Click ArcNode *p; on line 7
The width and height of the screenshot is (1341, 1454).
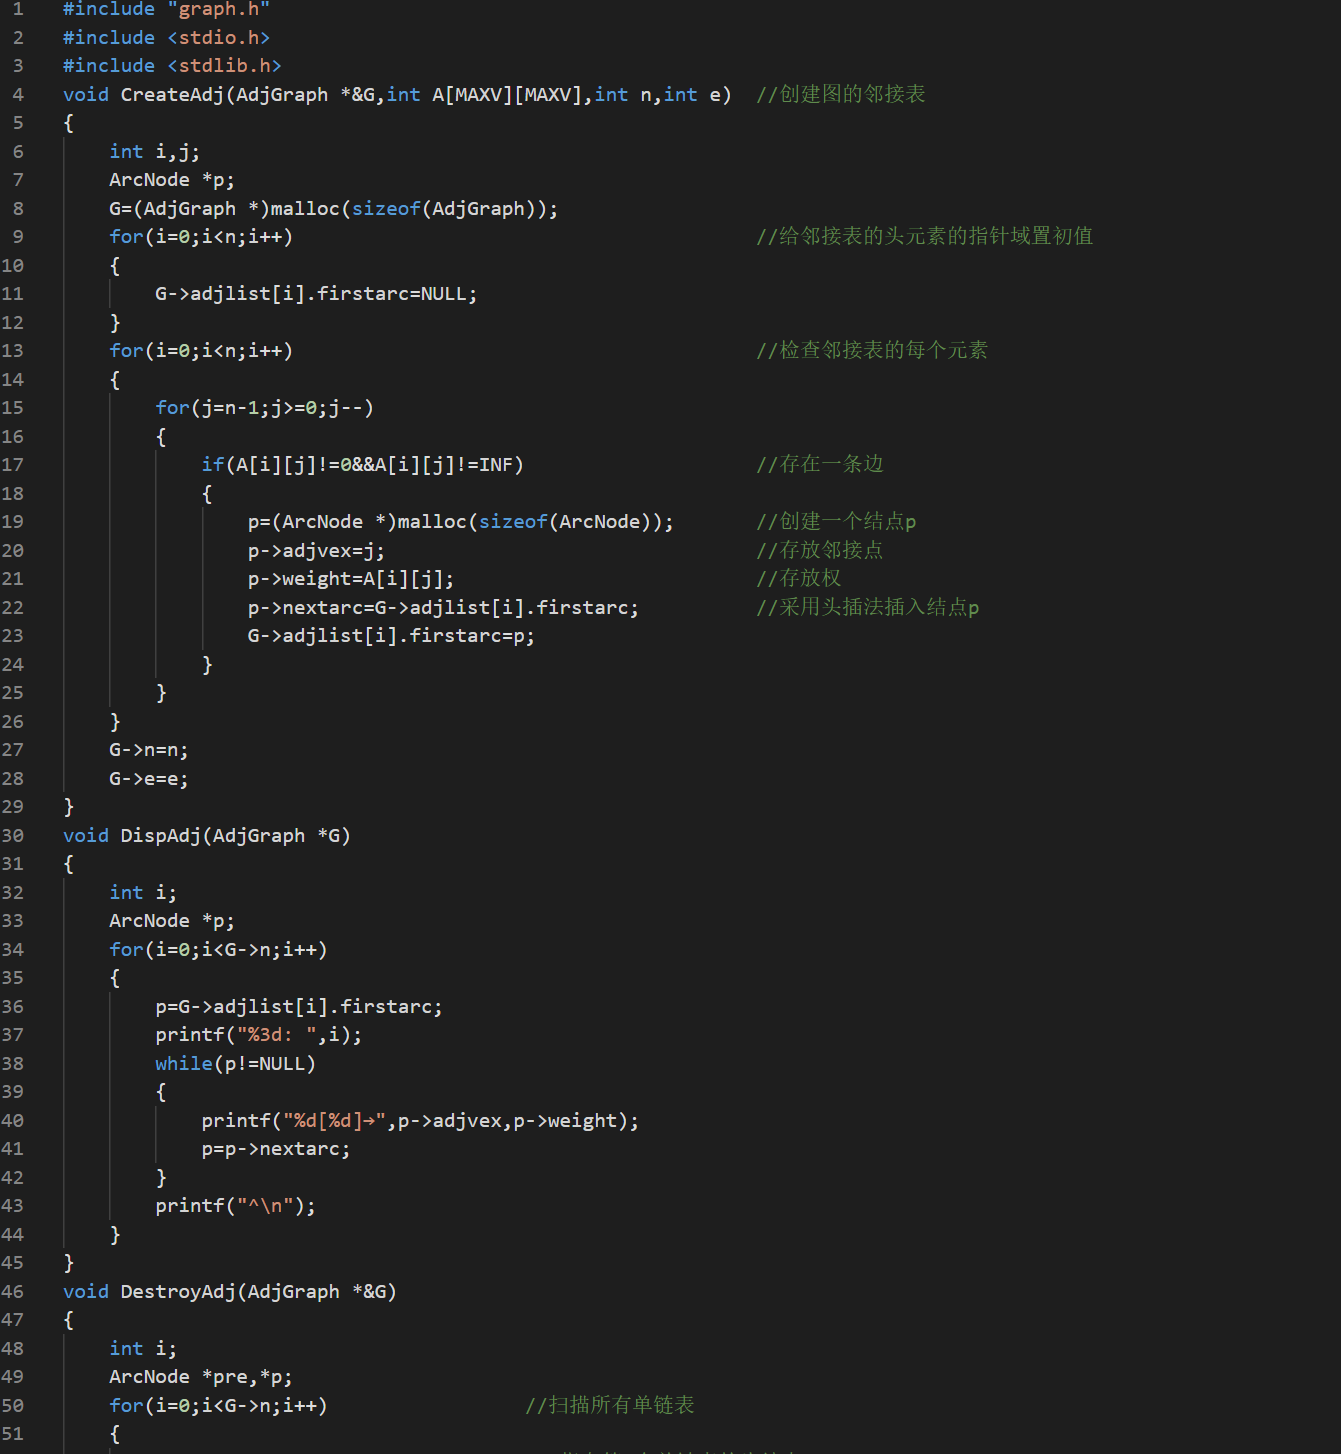[172, 179]
